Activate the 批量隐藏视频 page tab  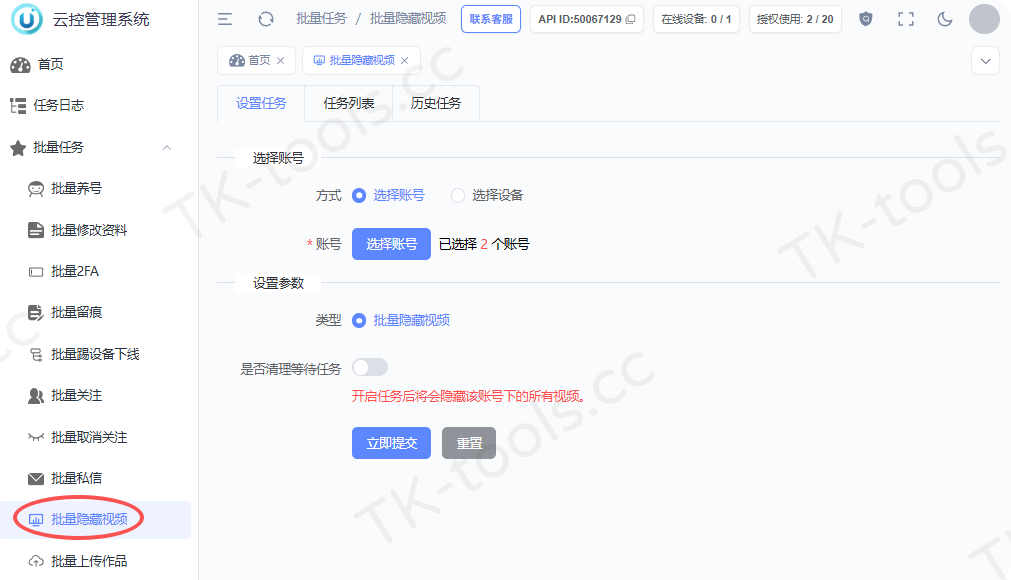point(361,61)
